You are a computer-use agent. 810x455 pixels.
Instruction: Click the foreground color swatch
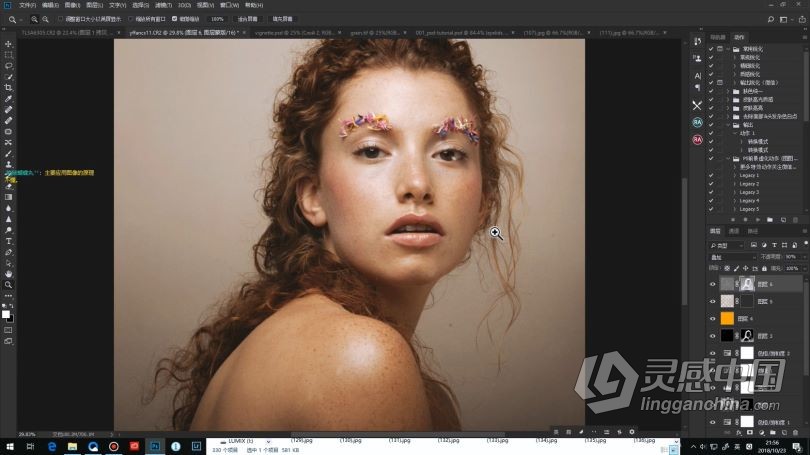coord(6,313)
